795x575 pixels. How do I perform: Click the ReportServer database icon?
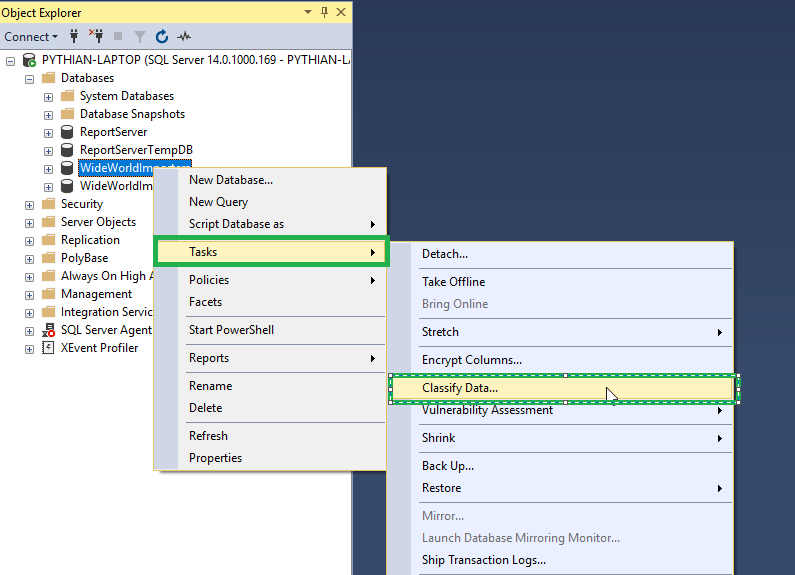tap(68, 132)
